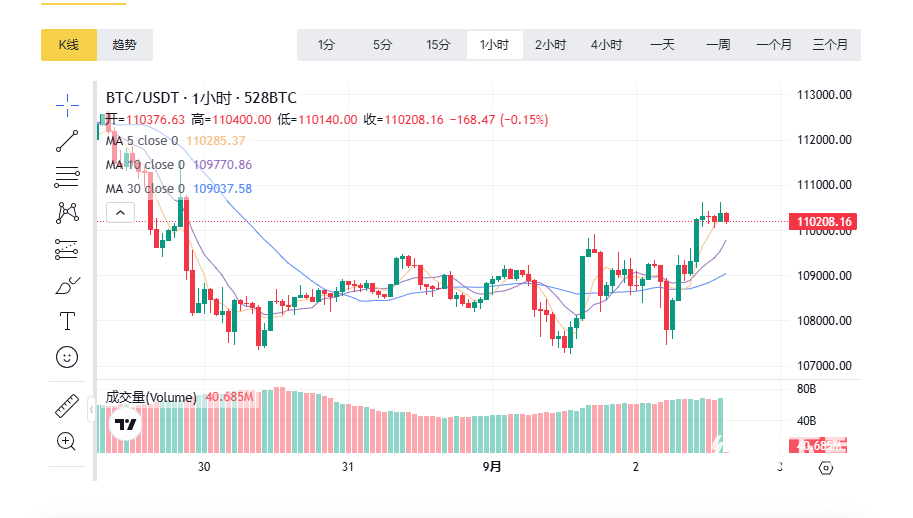The height and width of the screenshot is (518, 913).
Task: Switch to the K线 chart tab
Action: (x=68, y=45)
